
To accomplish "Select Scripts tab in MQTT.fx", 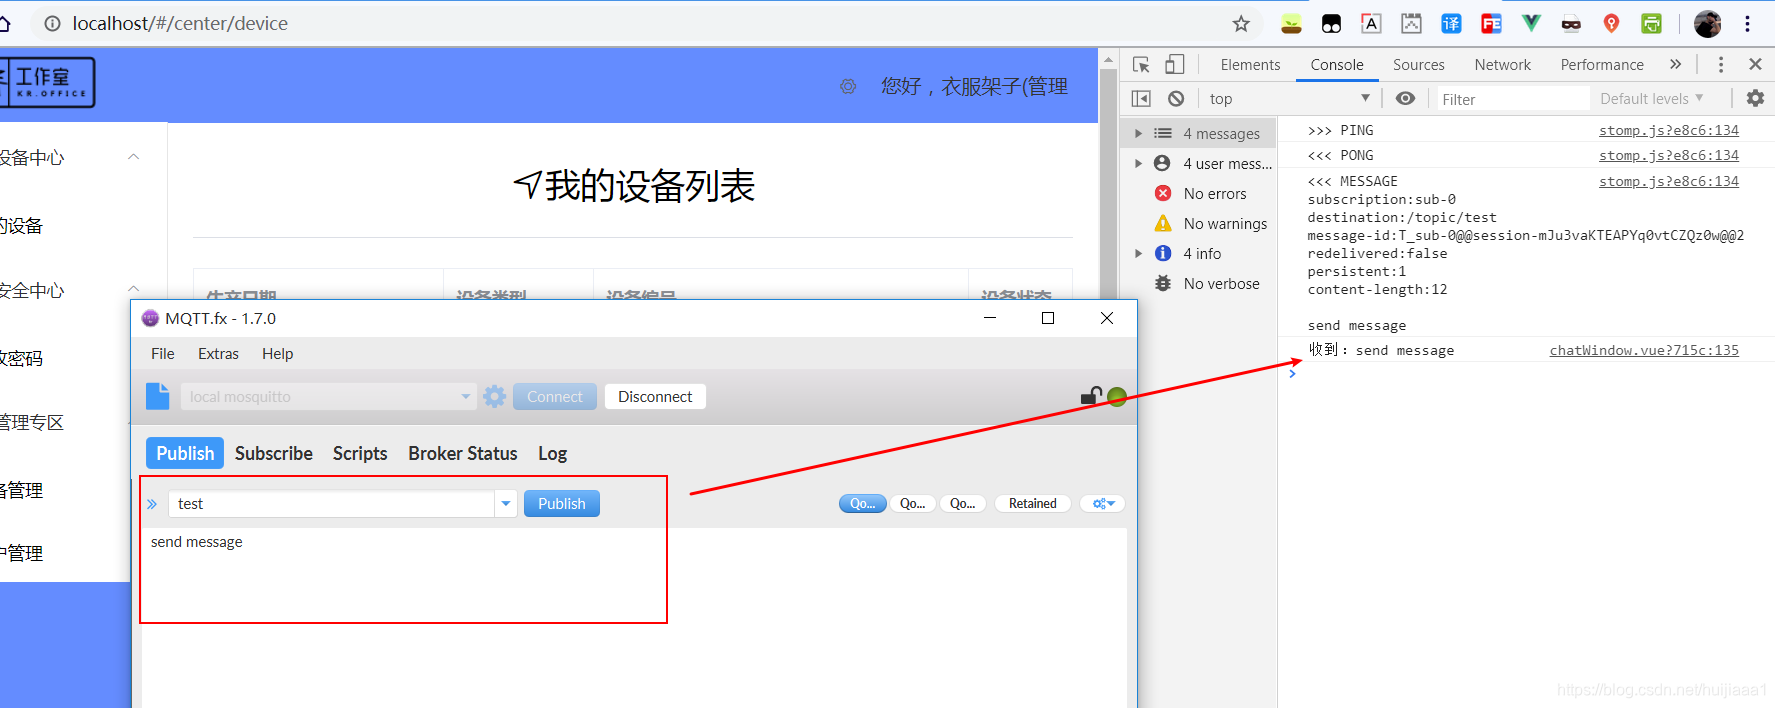I will (x=360, y=454).
